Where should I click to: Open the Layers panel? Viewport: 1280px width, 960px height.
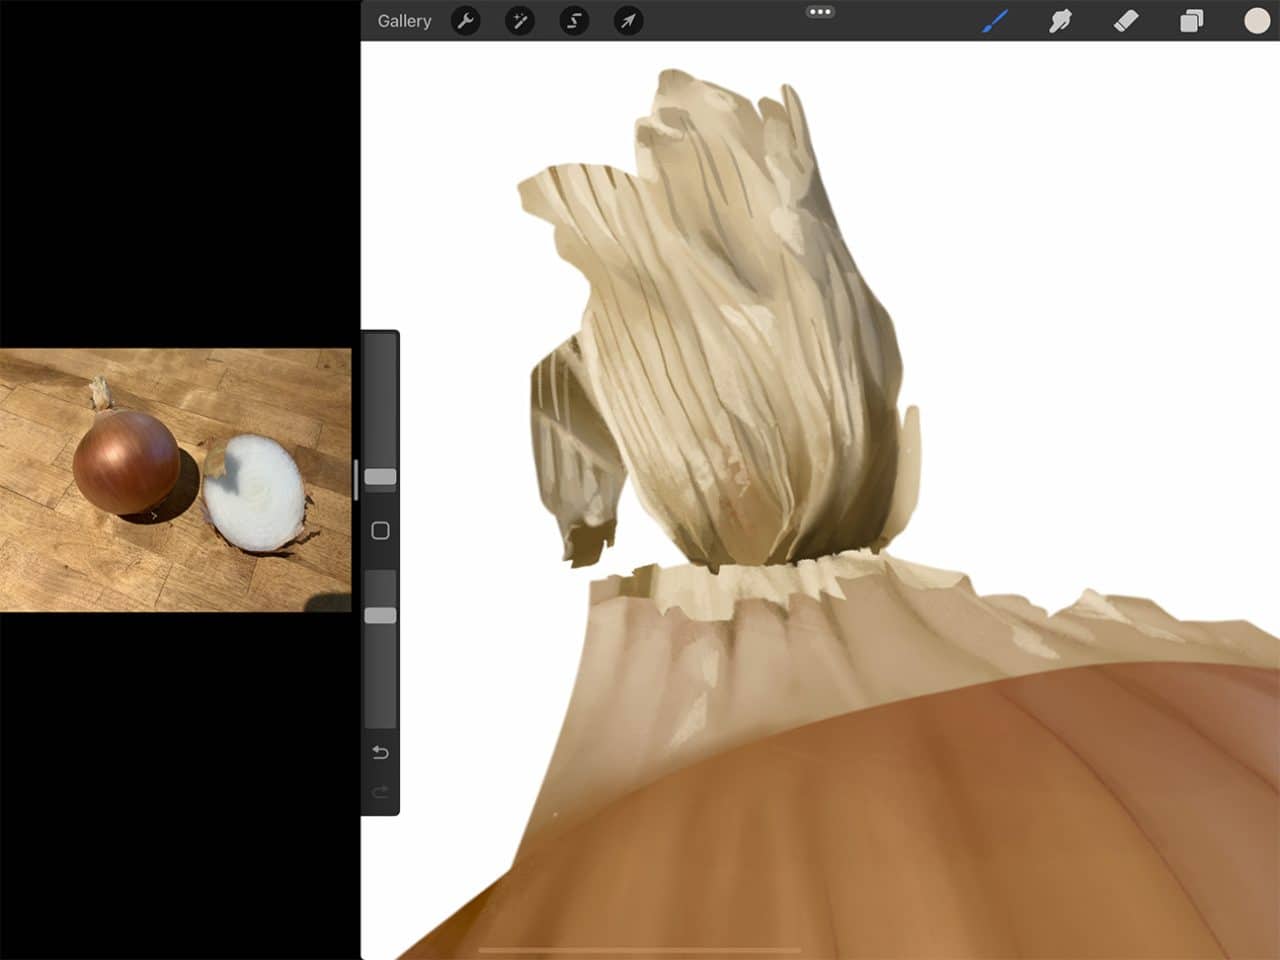[1190, 20]
